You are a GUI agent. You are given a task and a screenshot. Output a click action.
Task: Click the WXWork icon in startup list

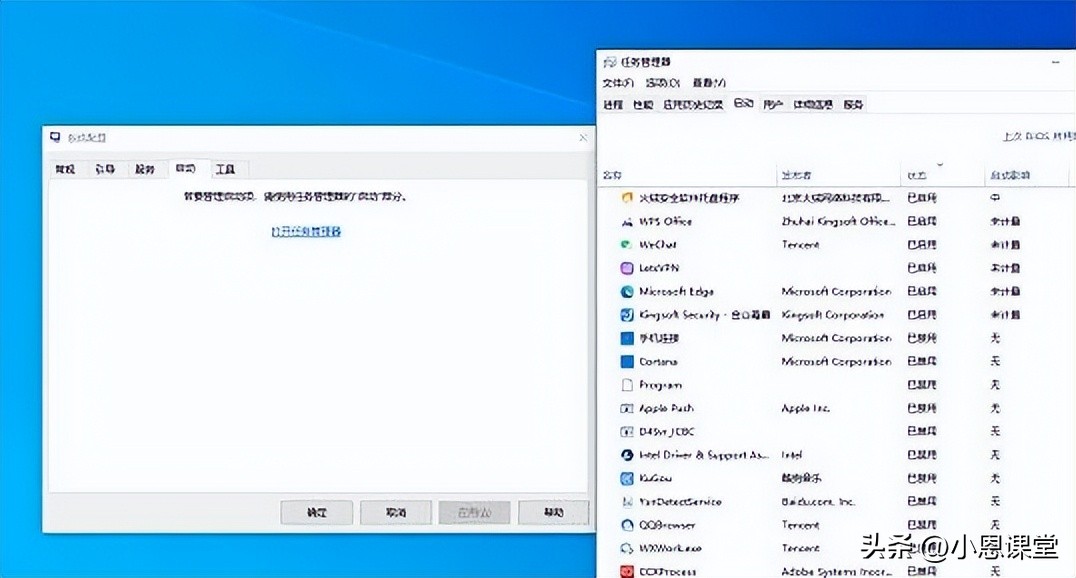627,548
